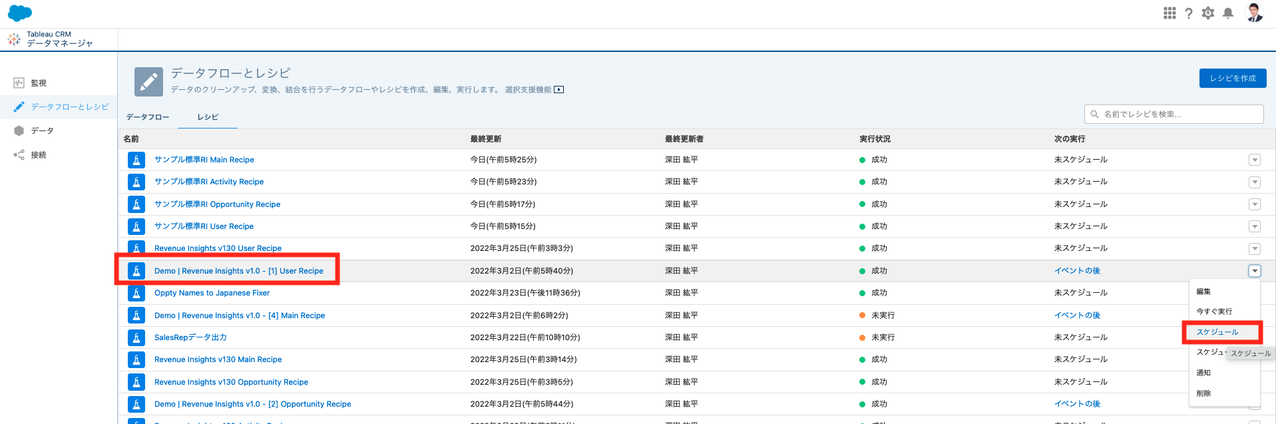Image resolution: width=1276 pixels, height=424 pixels.
Task: Open the setup gear icon
Action: click(1208, 13)
